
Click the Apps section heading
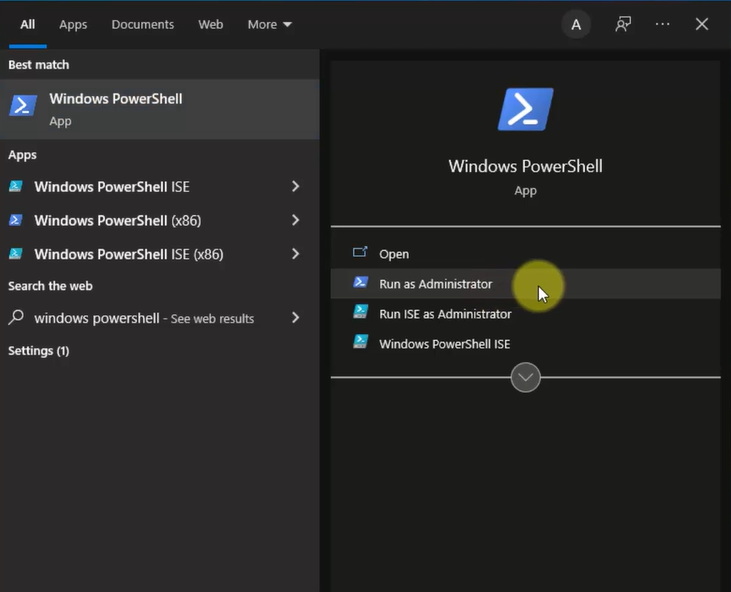[22, 155]
